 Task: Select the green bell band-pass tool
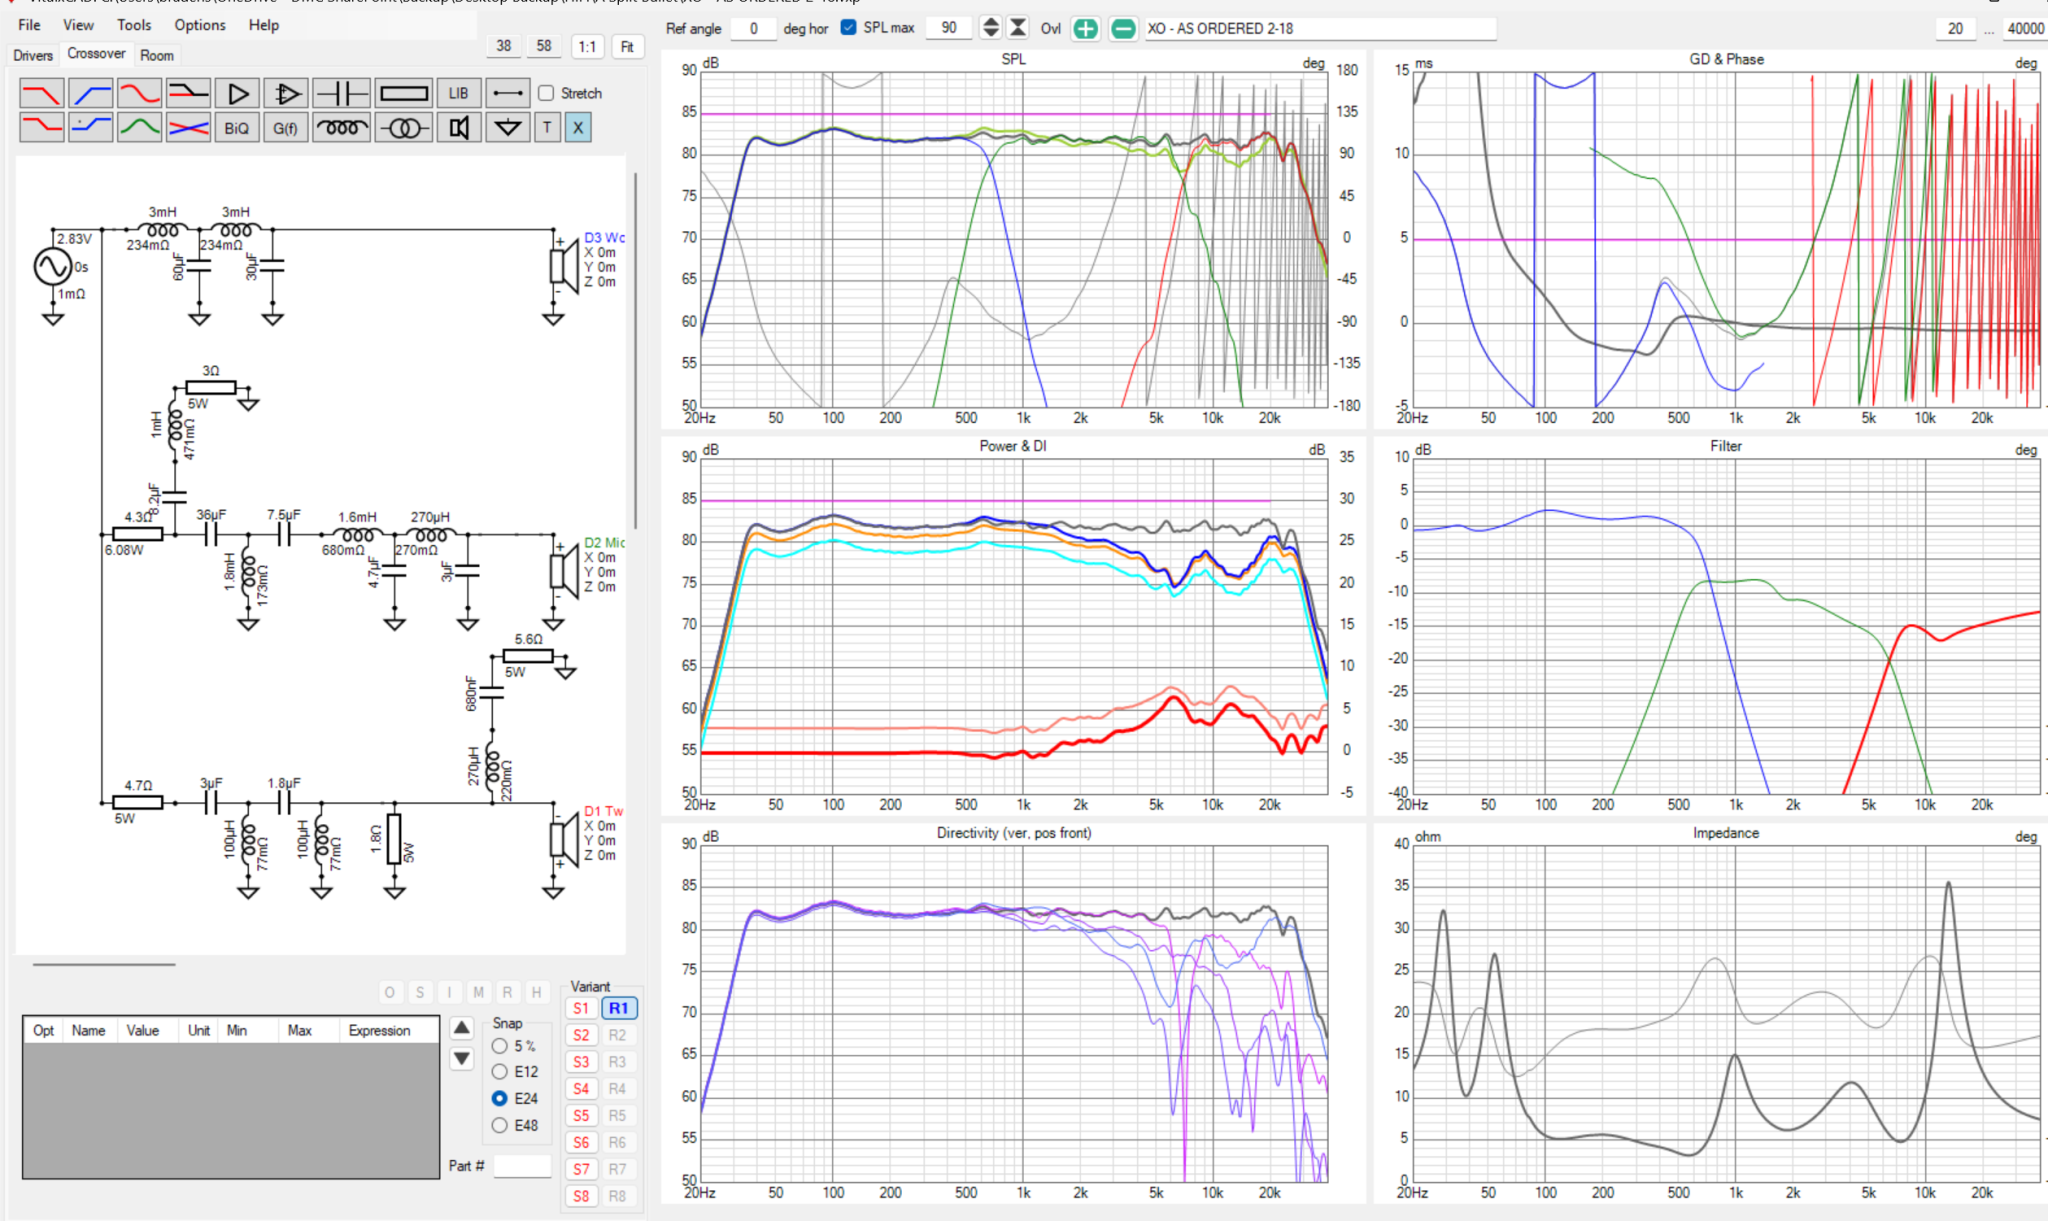[139, 128]
